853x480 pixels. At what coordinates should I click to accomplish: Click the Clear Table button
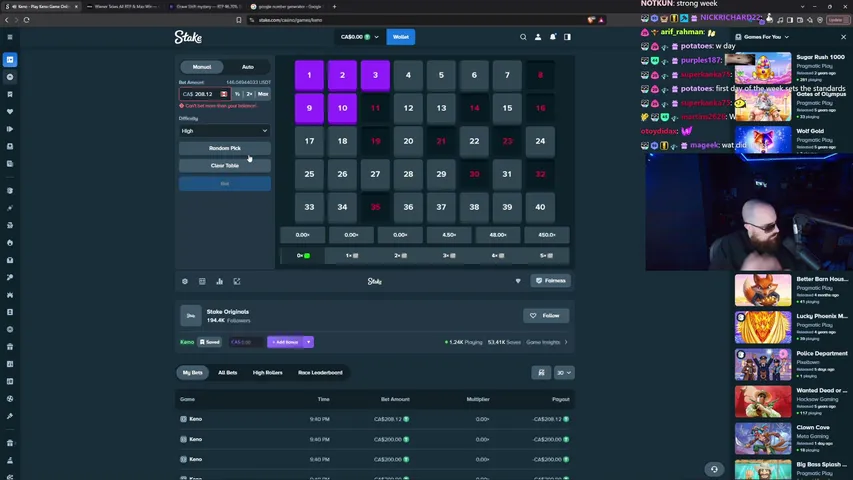pyautogui.click(x=225, y=165)
